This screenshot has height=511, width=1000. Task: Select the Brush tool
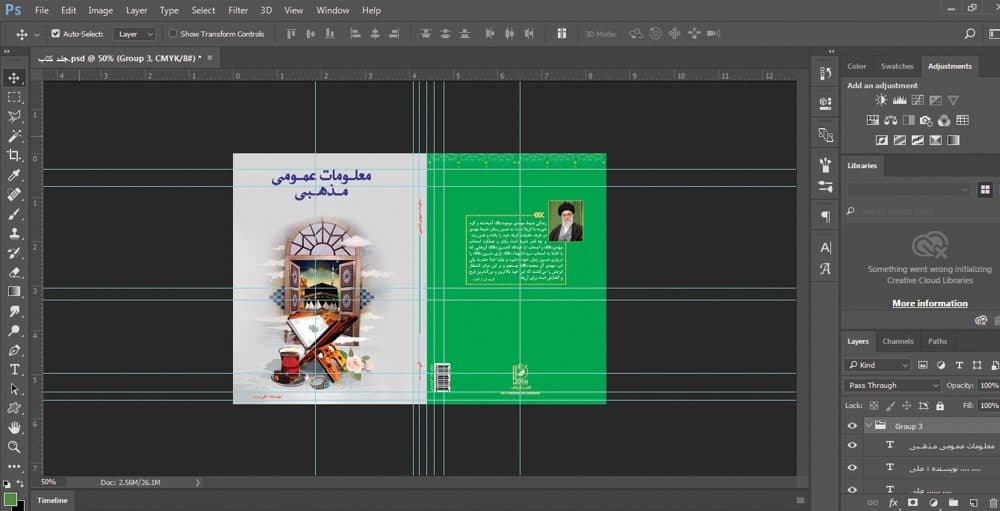click(x=13, y=214)
